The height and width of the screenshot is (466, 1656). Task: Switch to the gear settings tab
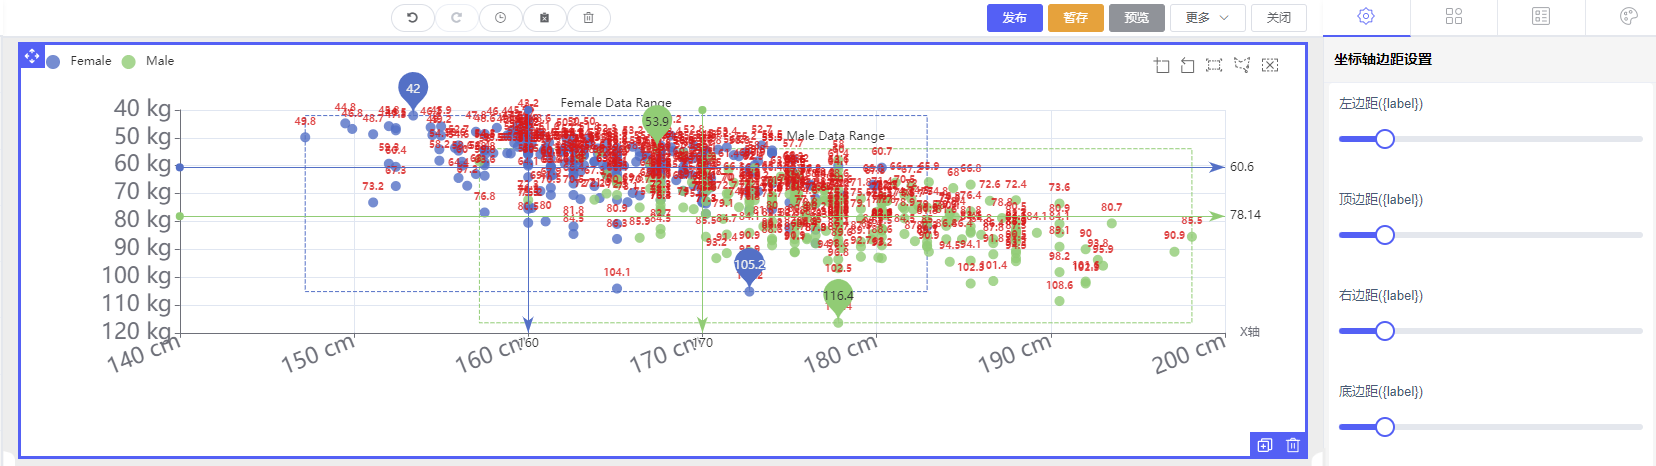point(1366,17)
